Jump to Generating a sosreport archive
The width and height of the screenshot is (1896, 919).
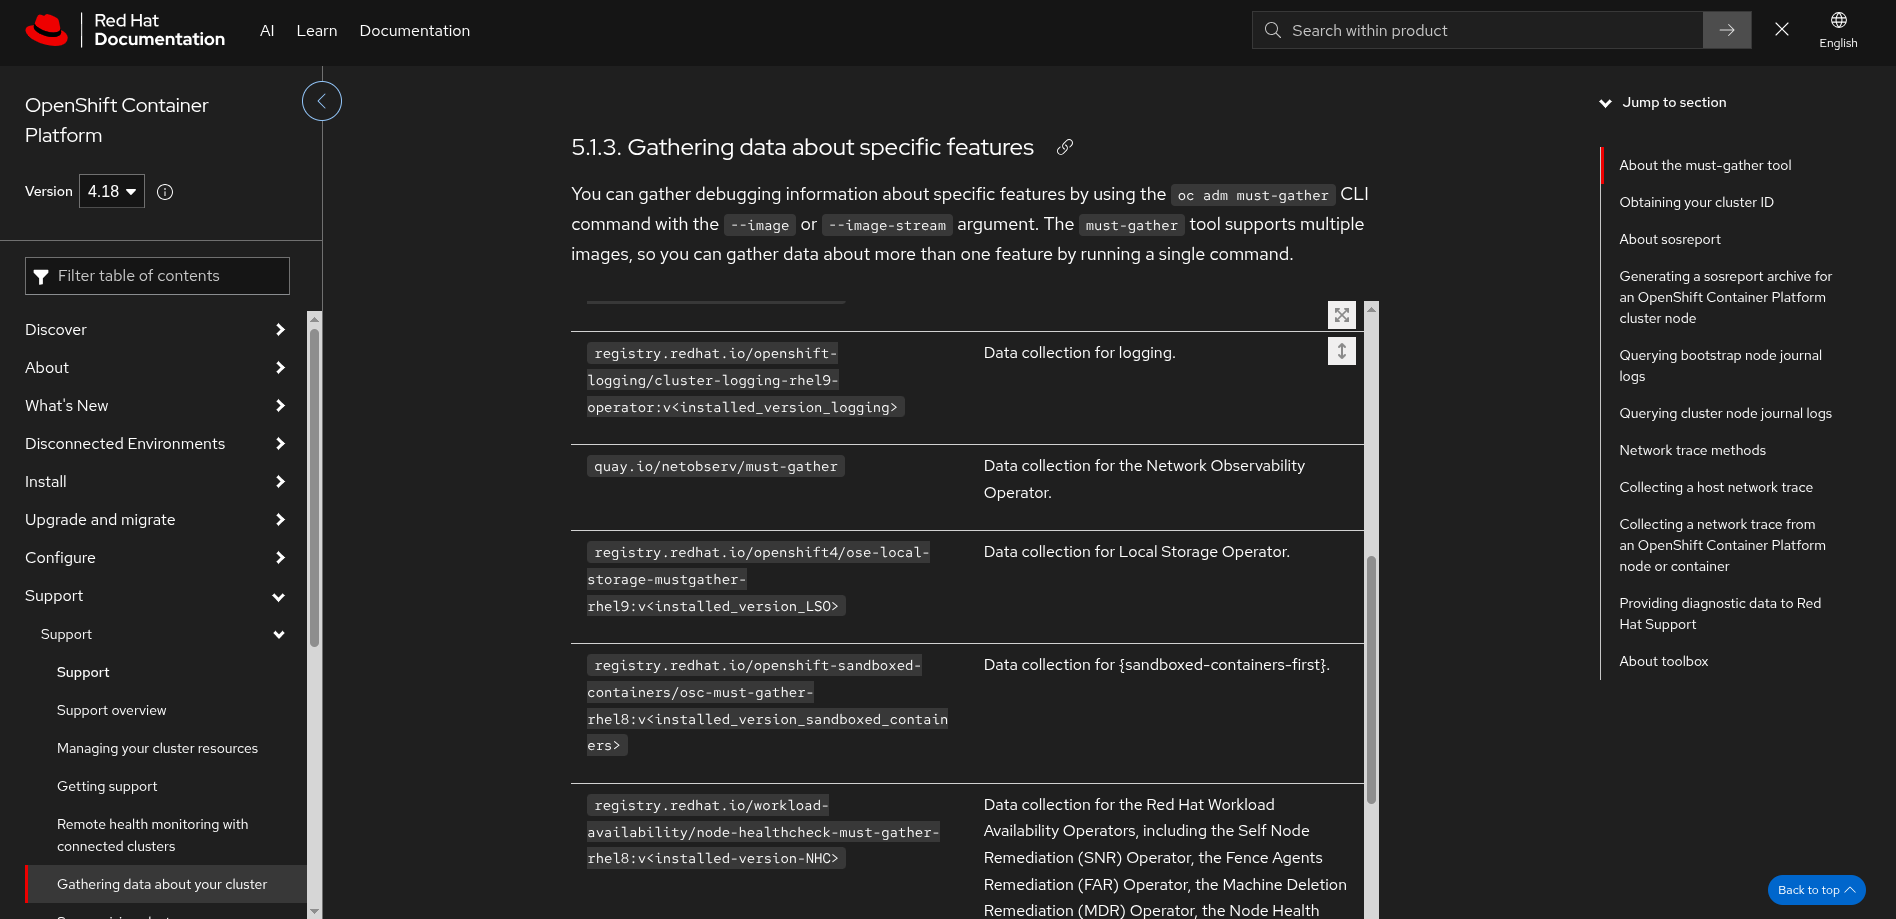1725,297
